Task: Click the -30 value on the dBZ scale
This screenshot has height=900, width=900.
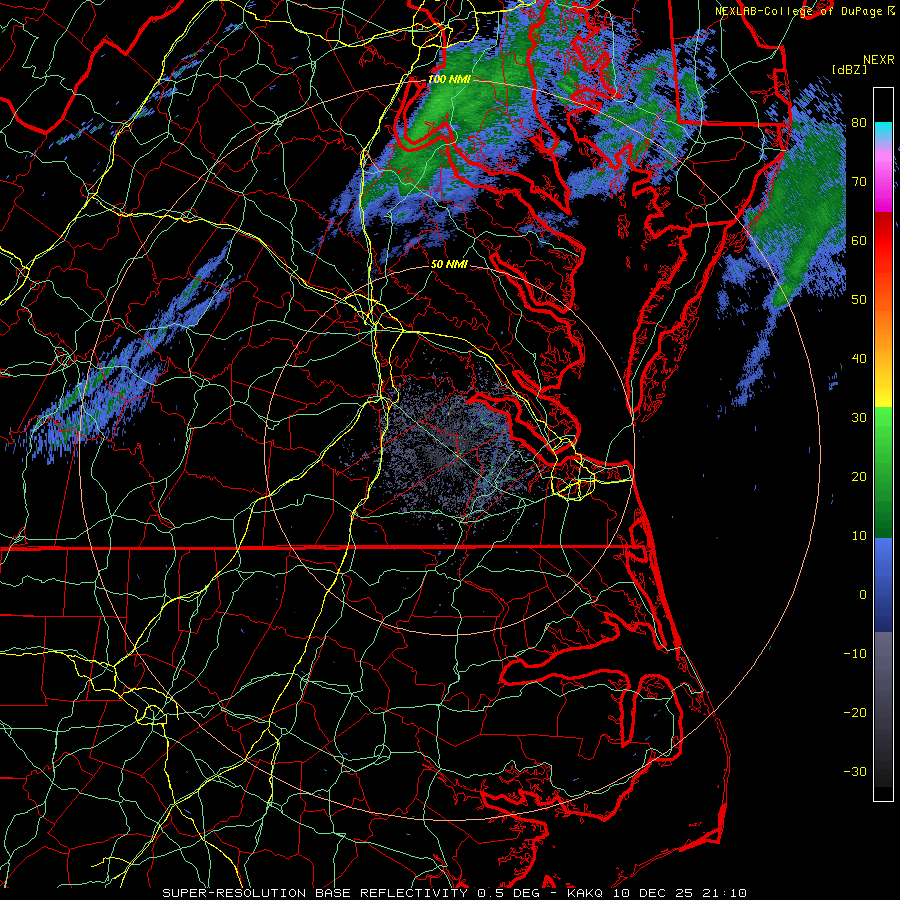Action: pos(855,771)
